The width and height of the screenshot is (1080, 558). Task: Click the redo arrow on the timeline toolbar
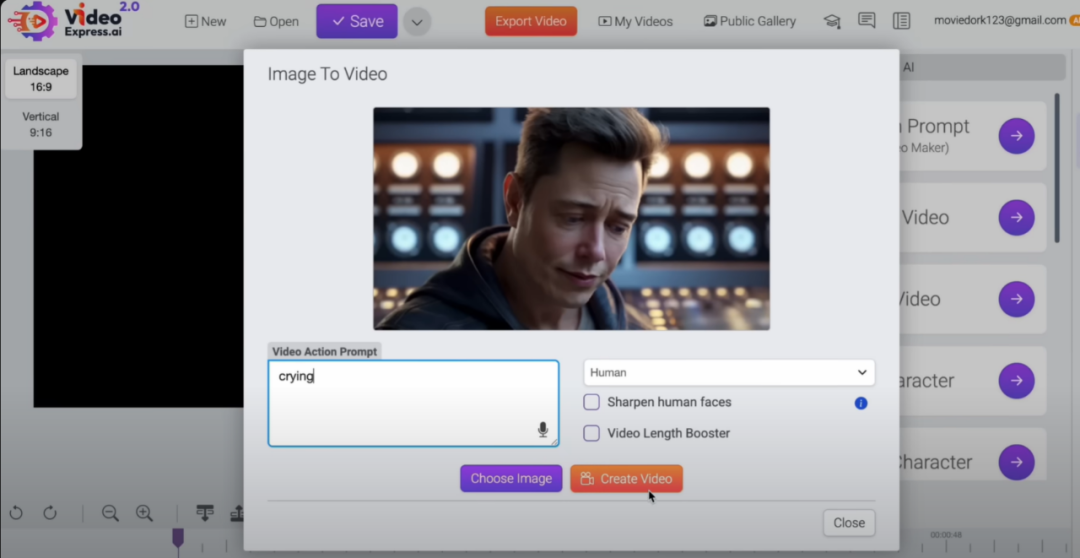(50, 513)
